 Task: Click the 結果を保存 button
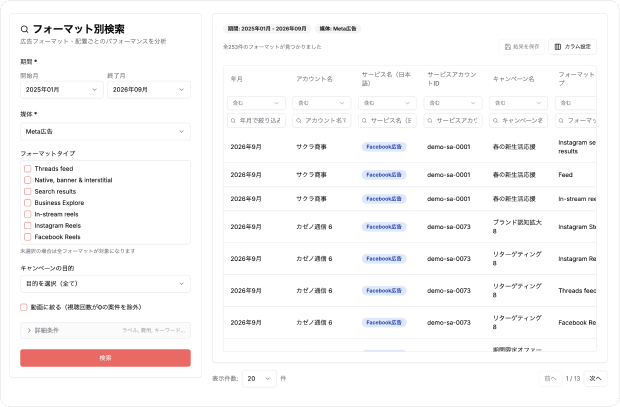[522, 47]
